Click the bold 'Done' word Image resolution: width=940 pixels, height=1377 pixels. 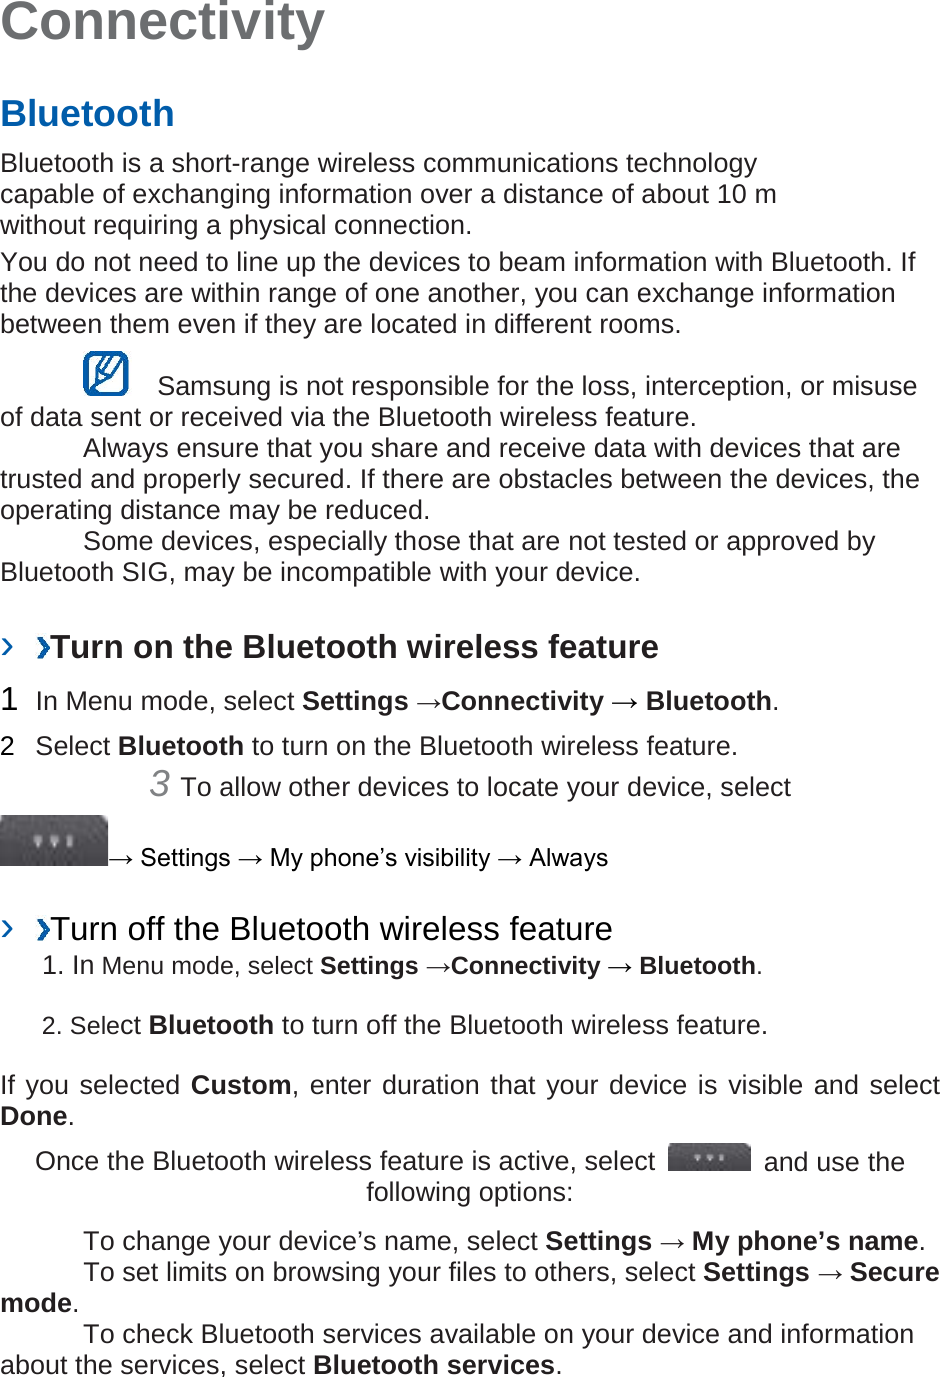coord(34,1116)
